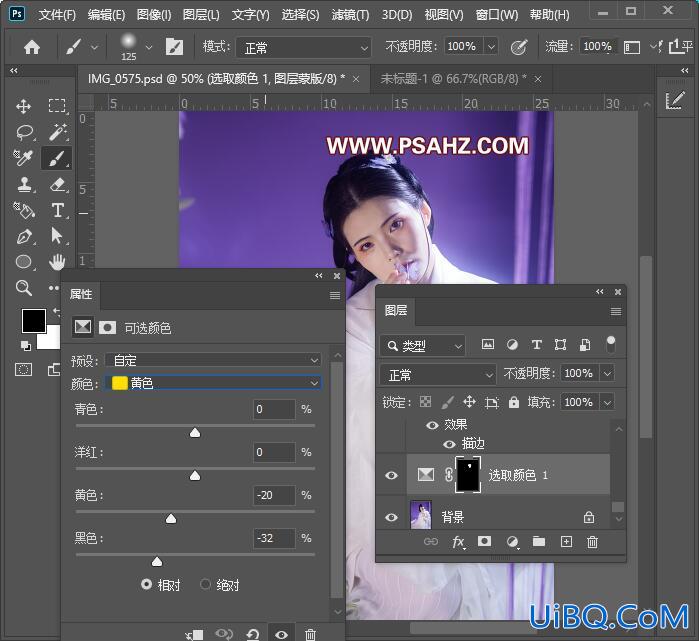699x641 pixels.
Task: Filter layers by type layer icon
Action: point(537,344)
